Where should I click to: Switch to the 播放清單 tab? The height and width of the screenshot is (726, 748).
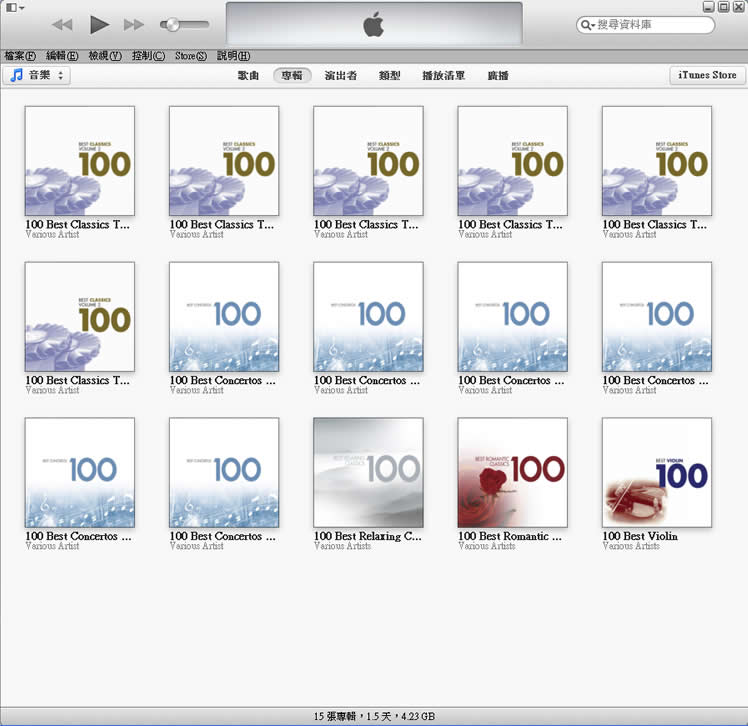[444, 75]
